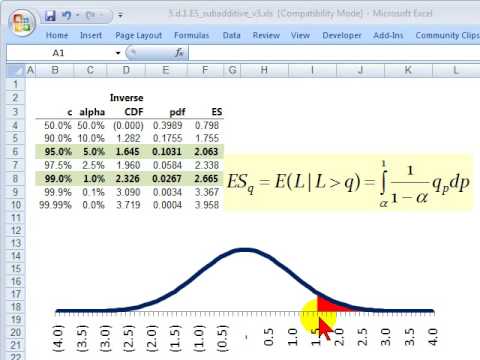Select the ES expected shortfall formula image
The height and width of the screenshot is (360, 480).
349,183
